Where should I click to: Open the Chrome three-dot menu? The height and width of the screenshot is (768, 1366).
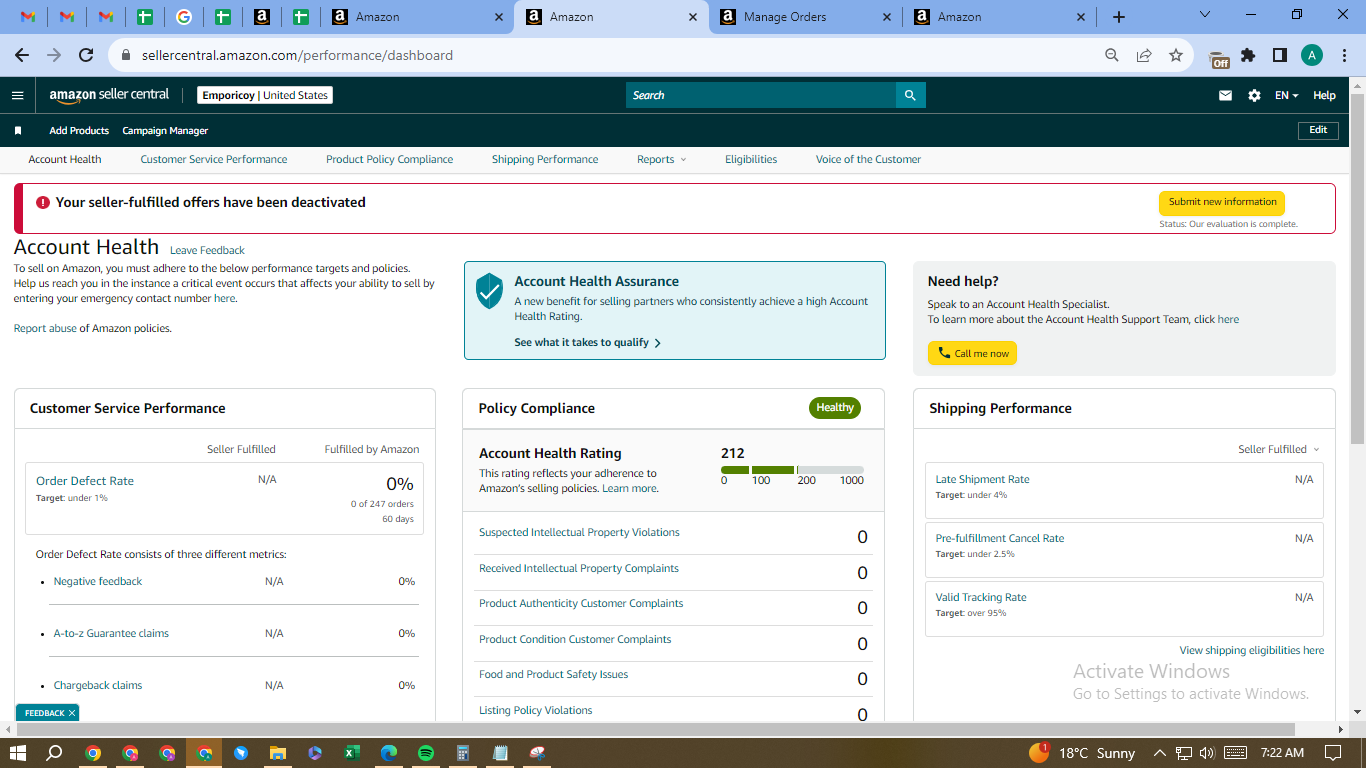coord(1345,55)
